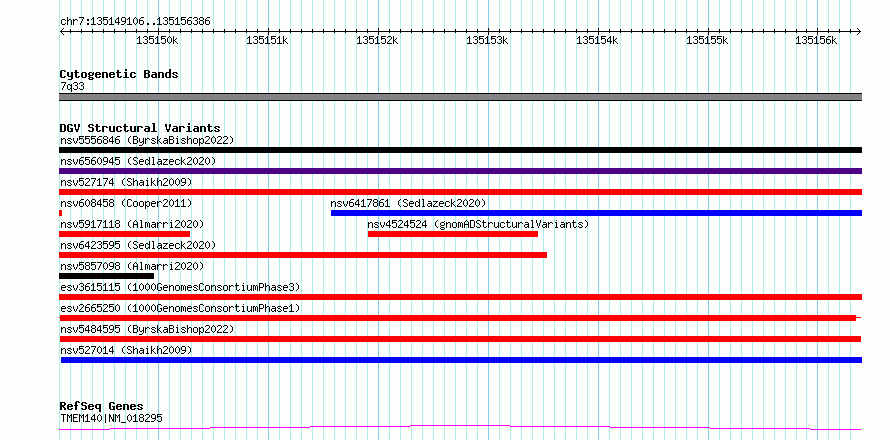The width and height of the screenshot is (890, 440).
Task: Click the 135154k ruler tick label
Action: click(598, 41)
